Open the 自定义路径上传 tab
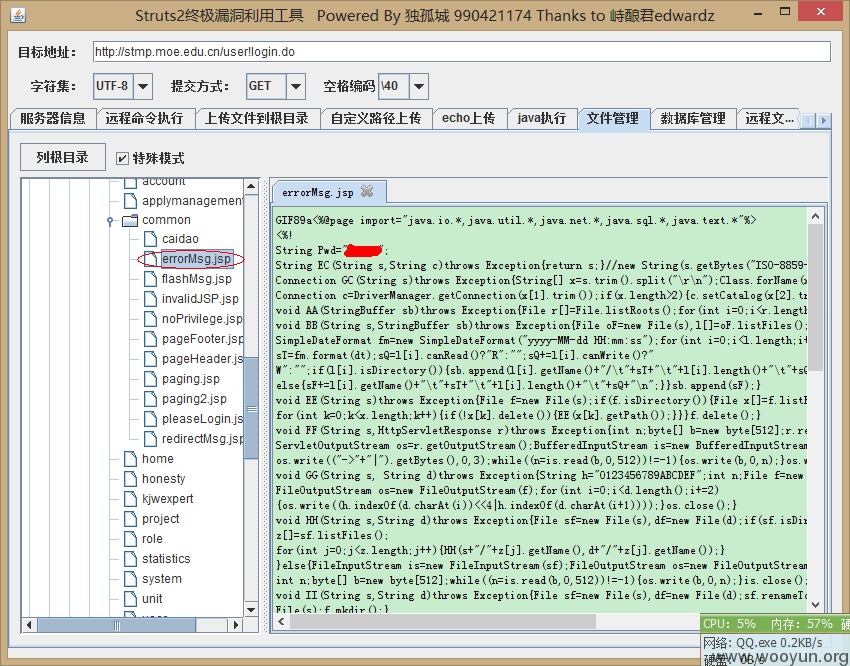850x666 pixels. pyautogui.click(x=376, y=118)
